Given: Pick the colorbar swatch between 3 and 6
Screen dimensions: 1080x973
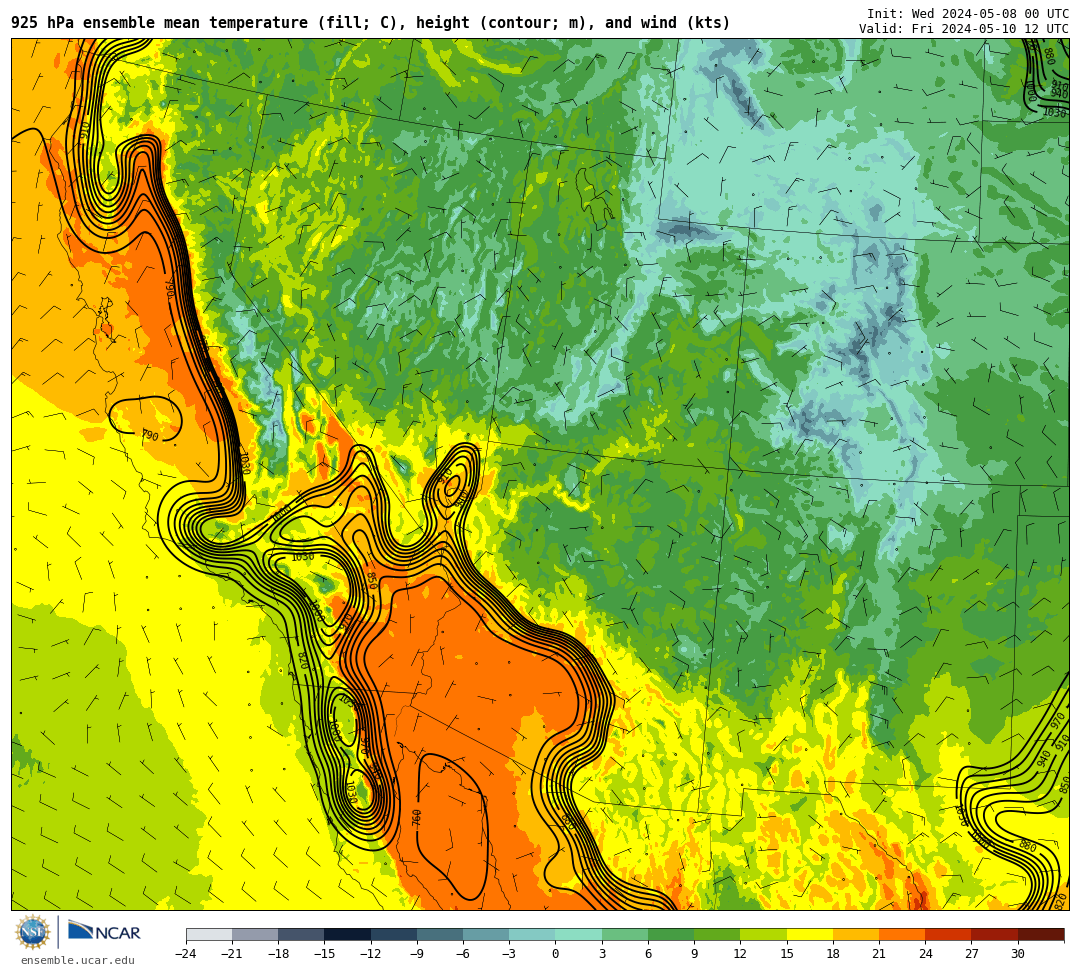Looking at the screenshot, I should [625, 934].
